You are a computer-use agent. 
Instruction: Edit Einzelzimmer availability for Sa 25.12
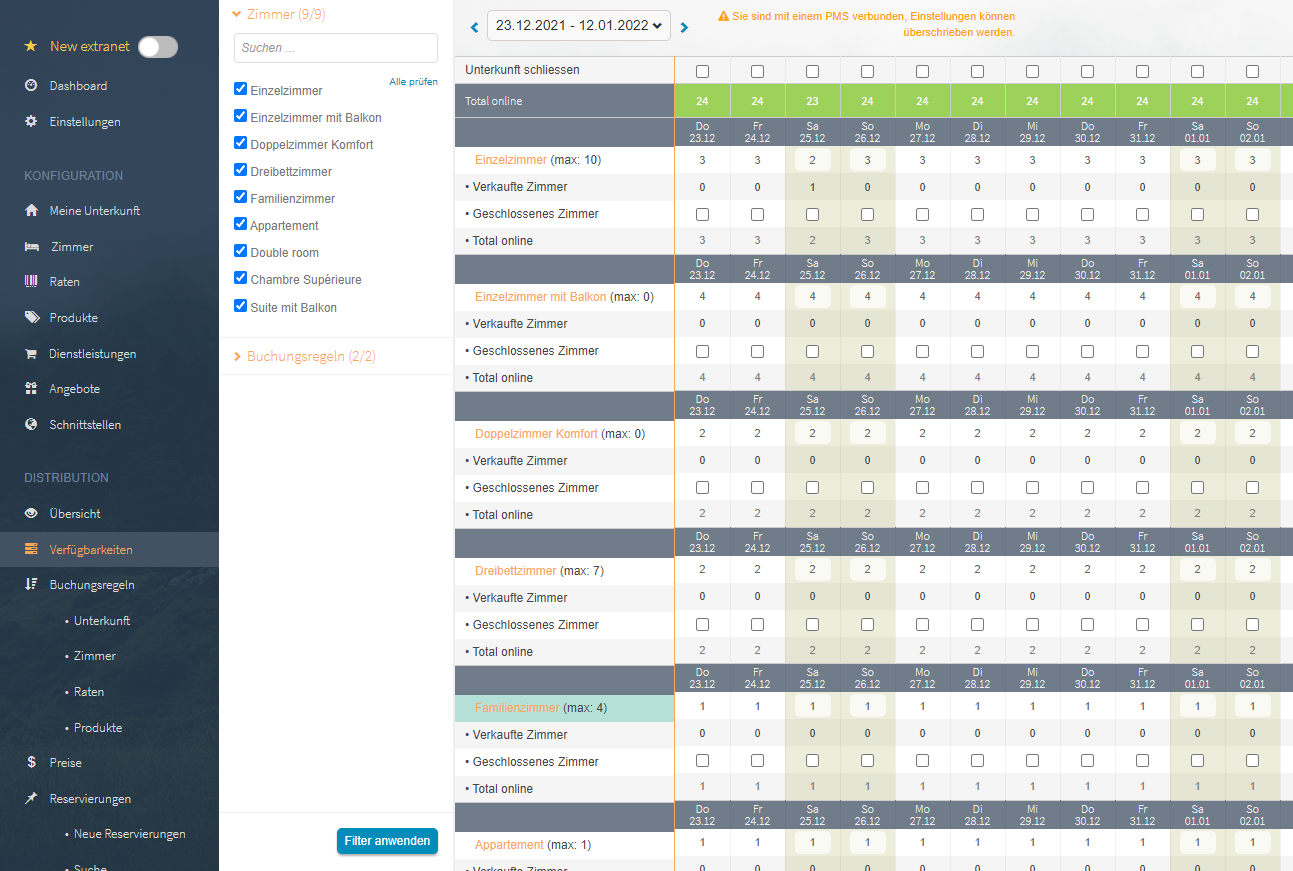pos(812,160)
